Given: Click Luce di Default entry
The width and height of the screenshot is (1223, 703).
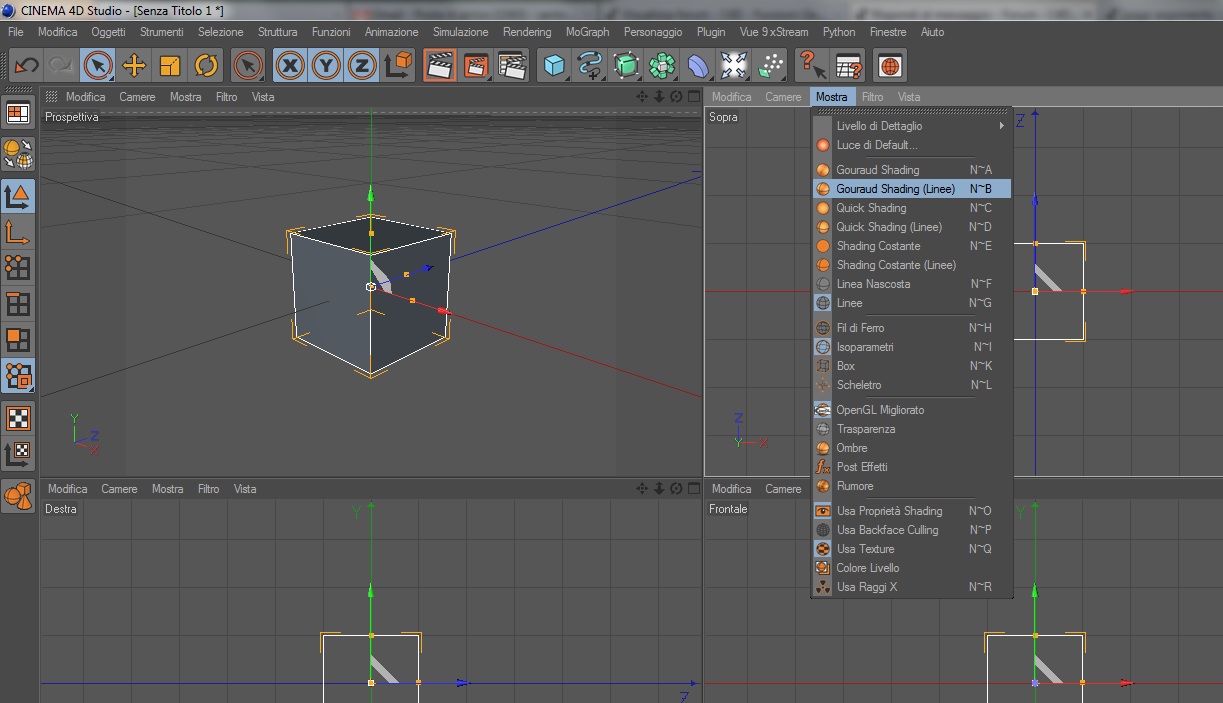Looking at the screenshot, I should (x=876, y=145).
